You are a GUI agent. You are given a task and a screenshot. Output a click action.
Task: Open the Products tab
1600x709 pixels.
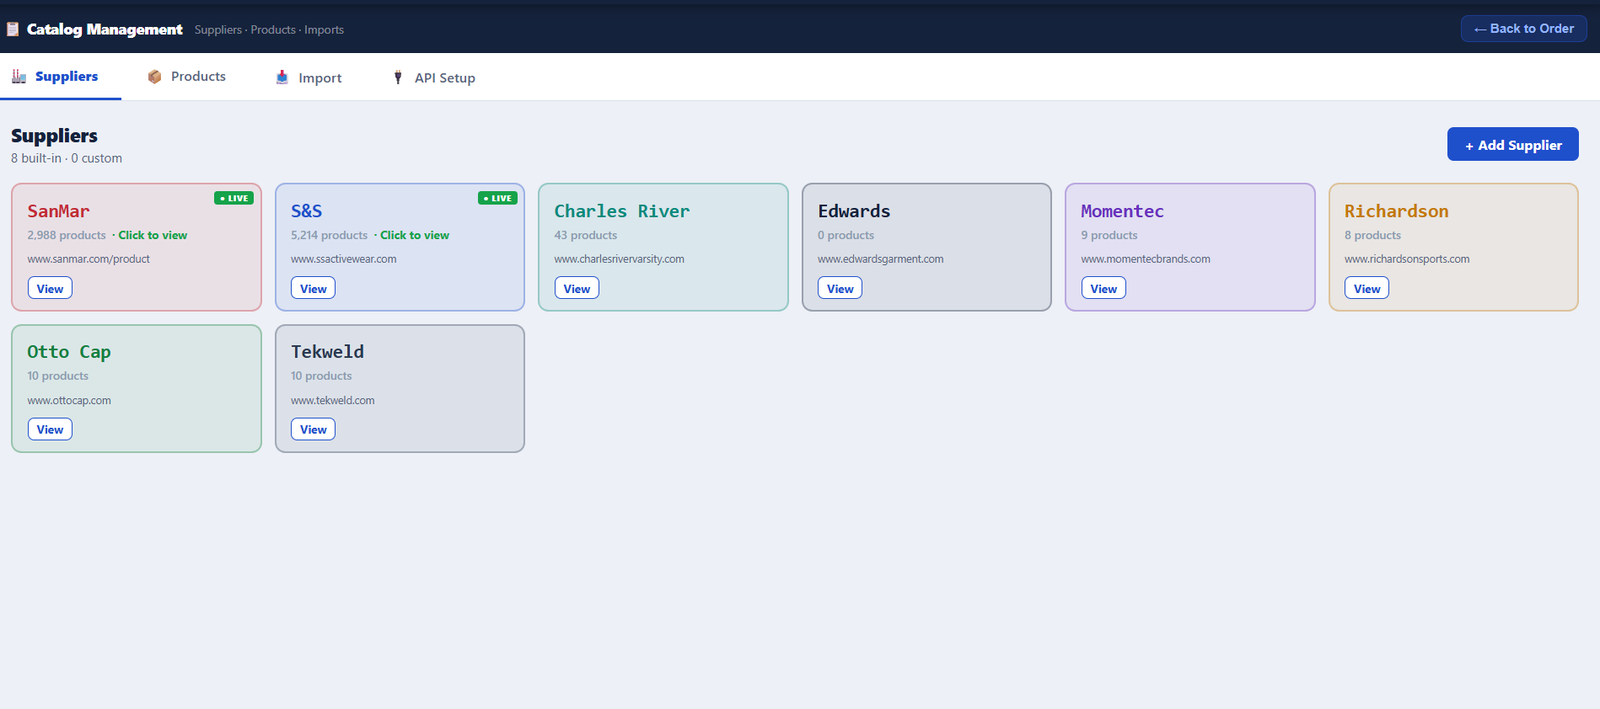point(187,76)
